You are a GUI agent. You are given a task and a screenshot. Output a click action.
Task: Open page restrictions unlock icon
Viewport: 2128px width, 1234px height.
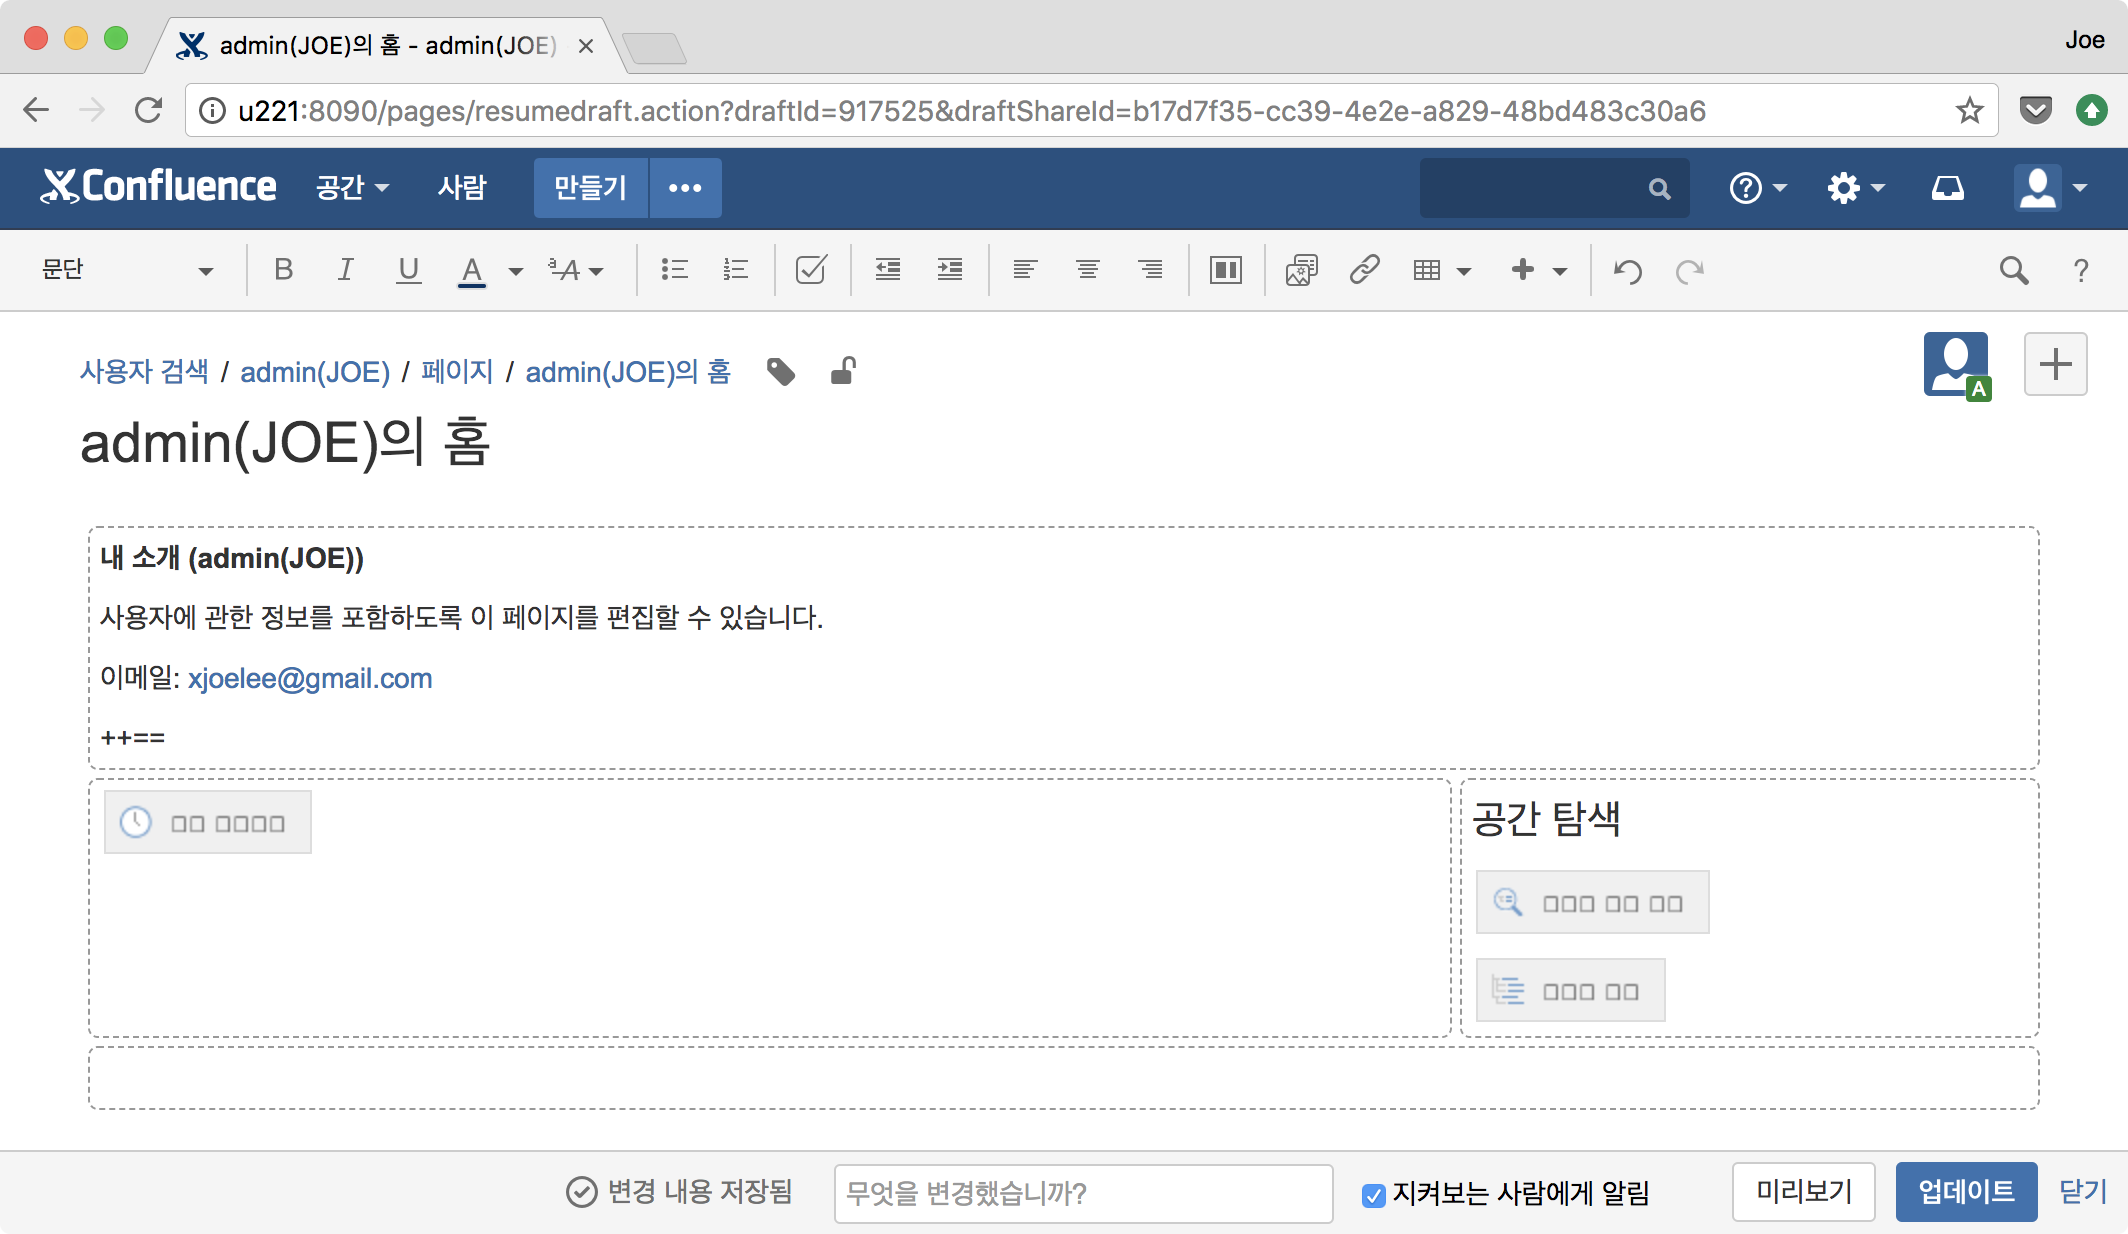point(843,371)
